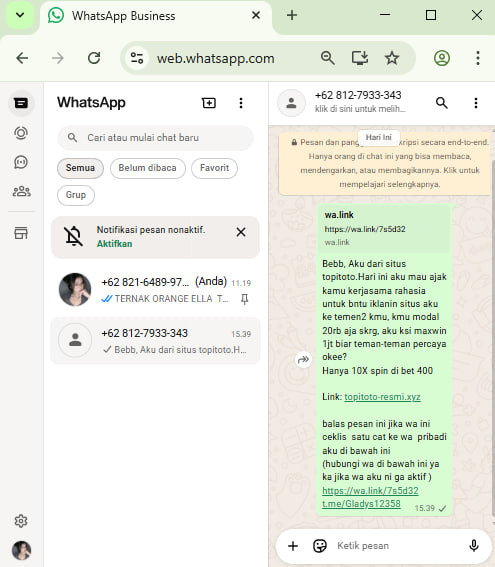Bookmark this page with star icon

392,58
